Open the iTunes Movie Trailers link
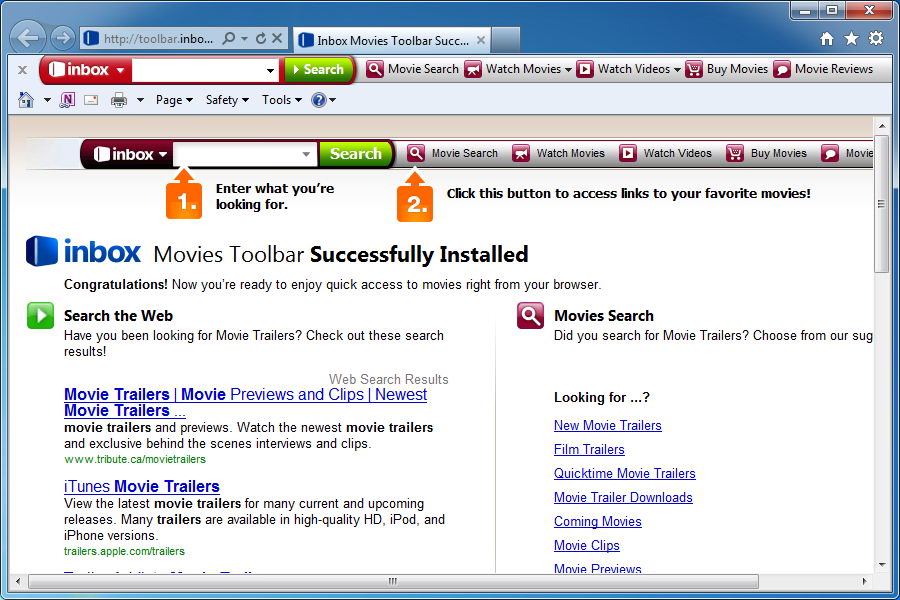Viewport: 900px width, 600px height. point(142,486)
